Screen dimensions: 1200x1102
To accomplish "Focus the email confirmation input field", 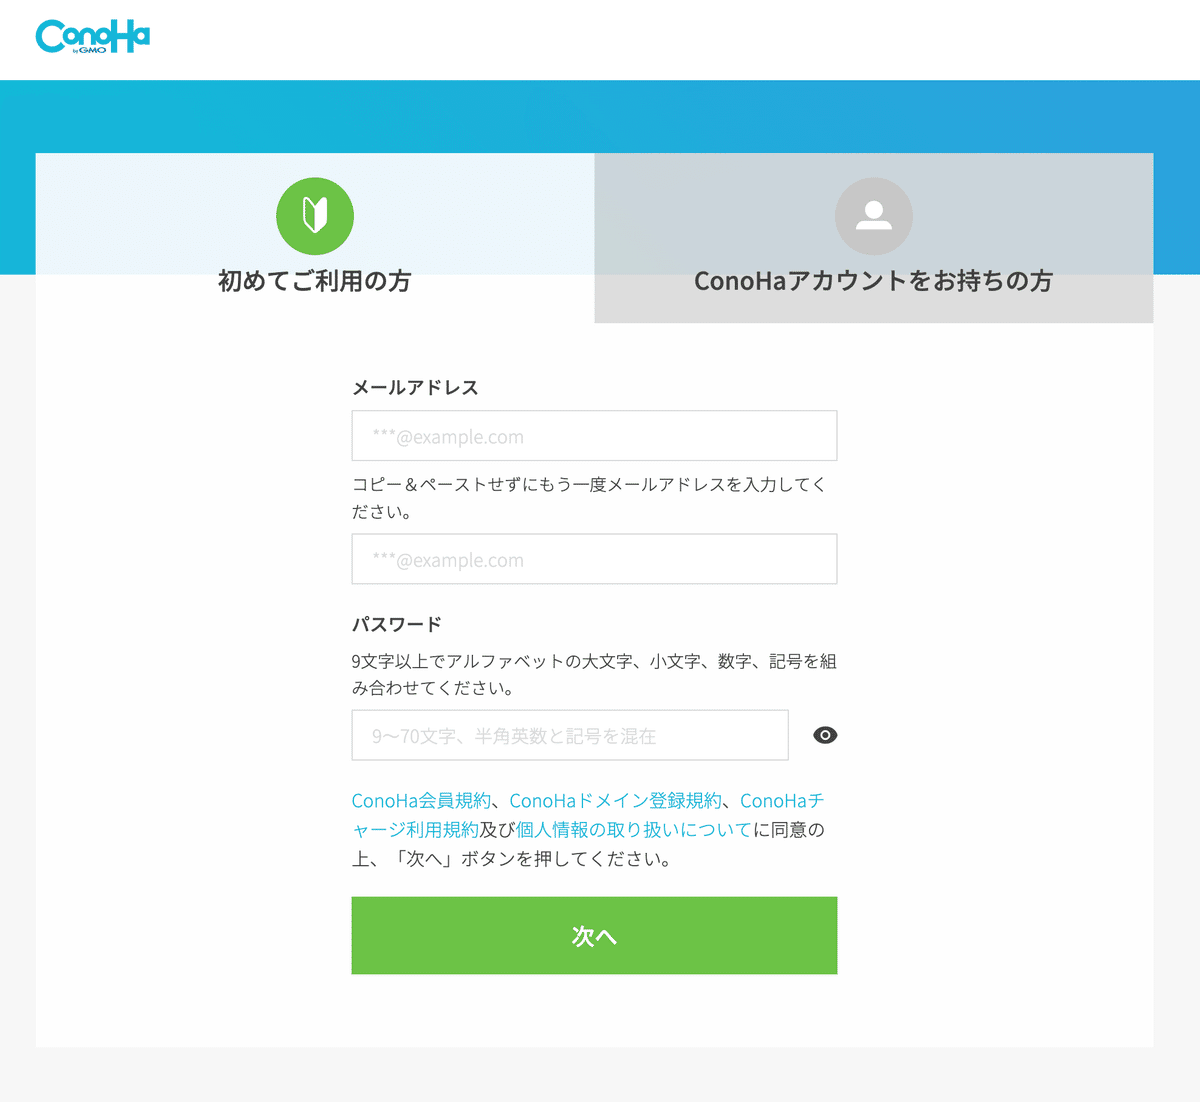I will pos(594,559).
